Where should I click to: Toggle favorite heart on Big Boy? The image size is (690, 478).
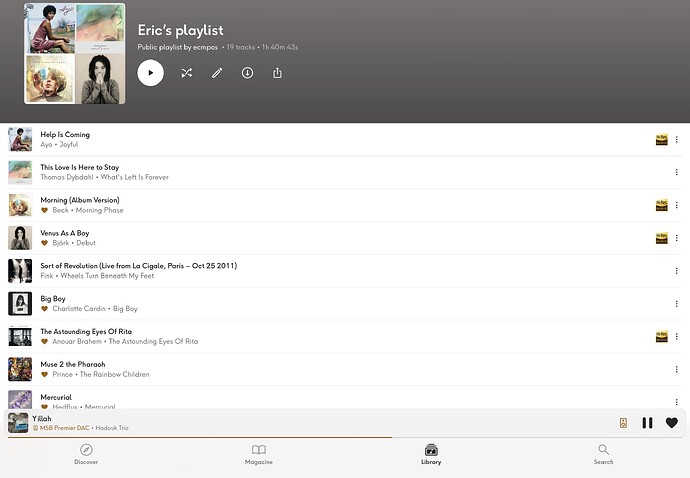coord(44,309)
